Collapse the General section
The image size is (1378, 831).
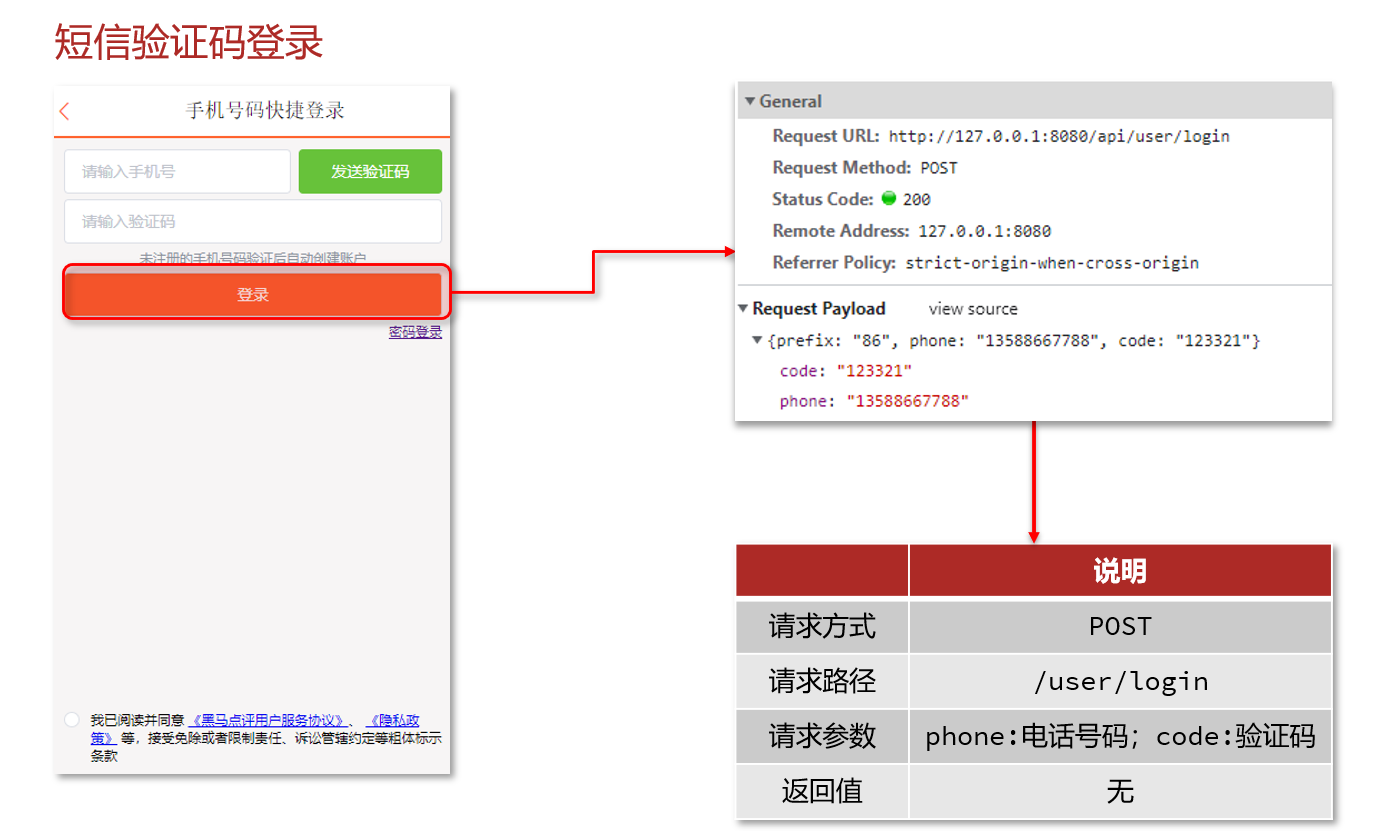(749, 100)
